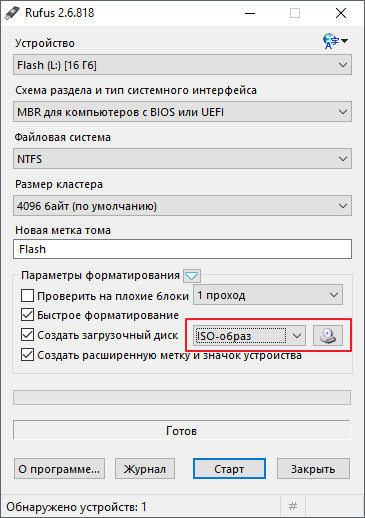
Task: Expand the 1 проход passes dropdown
Action: click(268, 295)
